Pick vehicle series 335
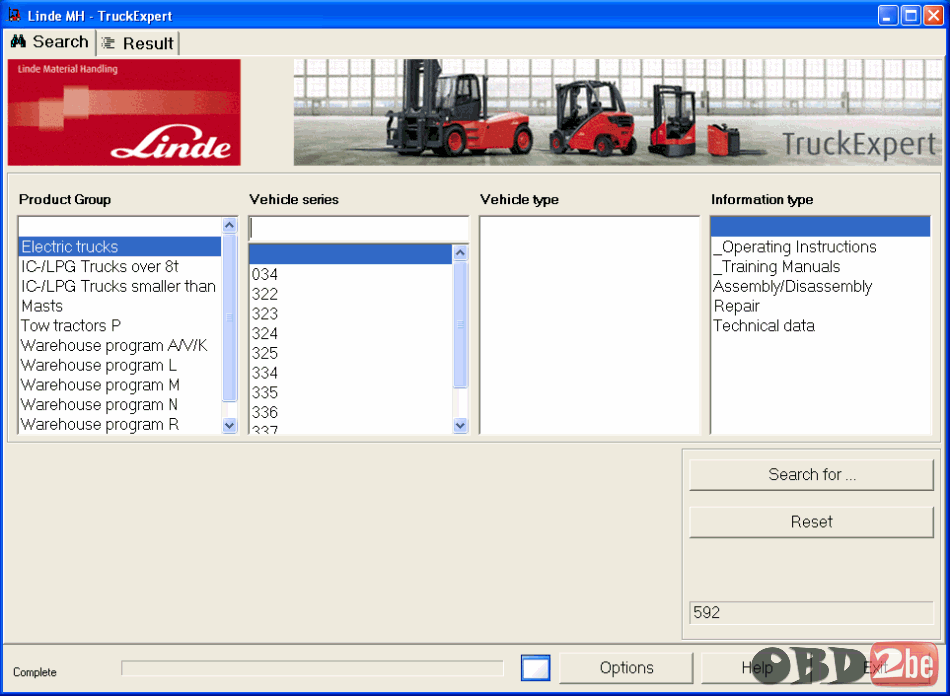 [x=351, y=393]
